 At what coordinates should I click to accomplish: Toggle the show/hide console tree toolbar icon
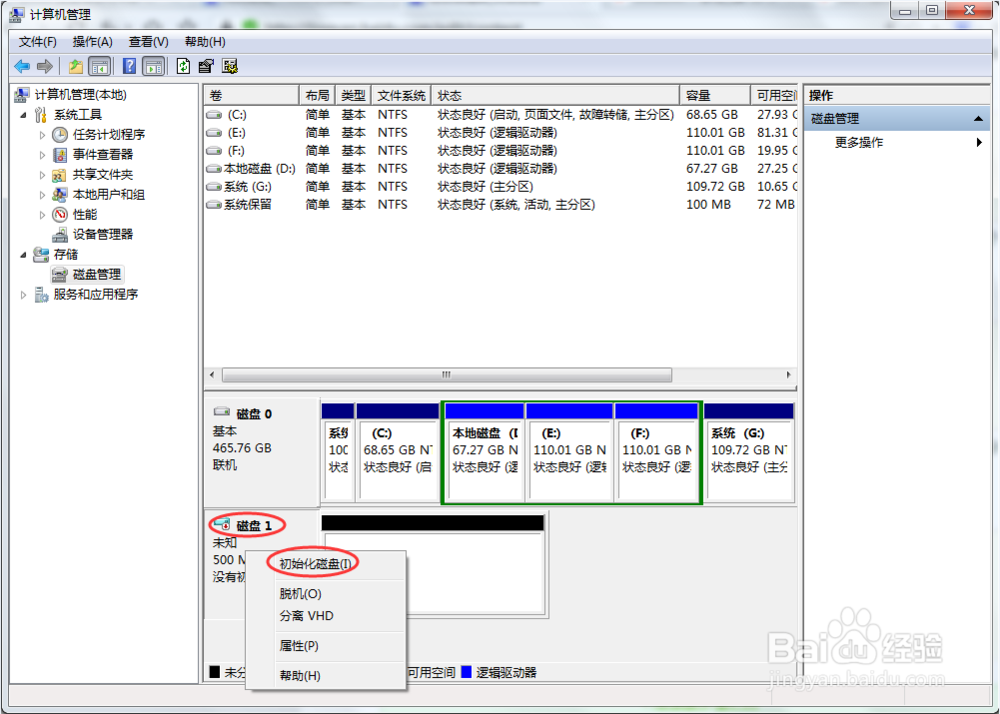pos(99,66)
